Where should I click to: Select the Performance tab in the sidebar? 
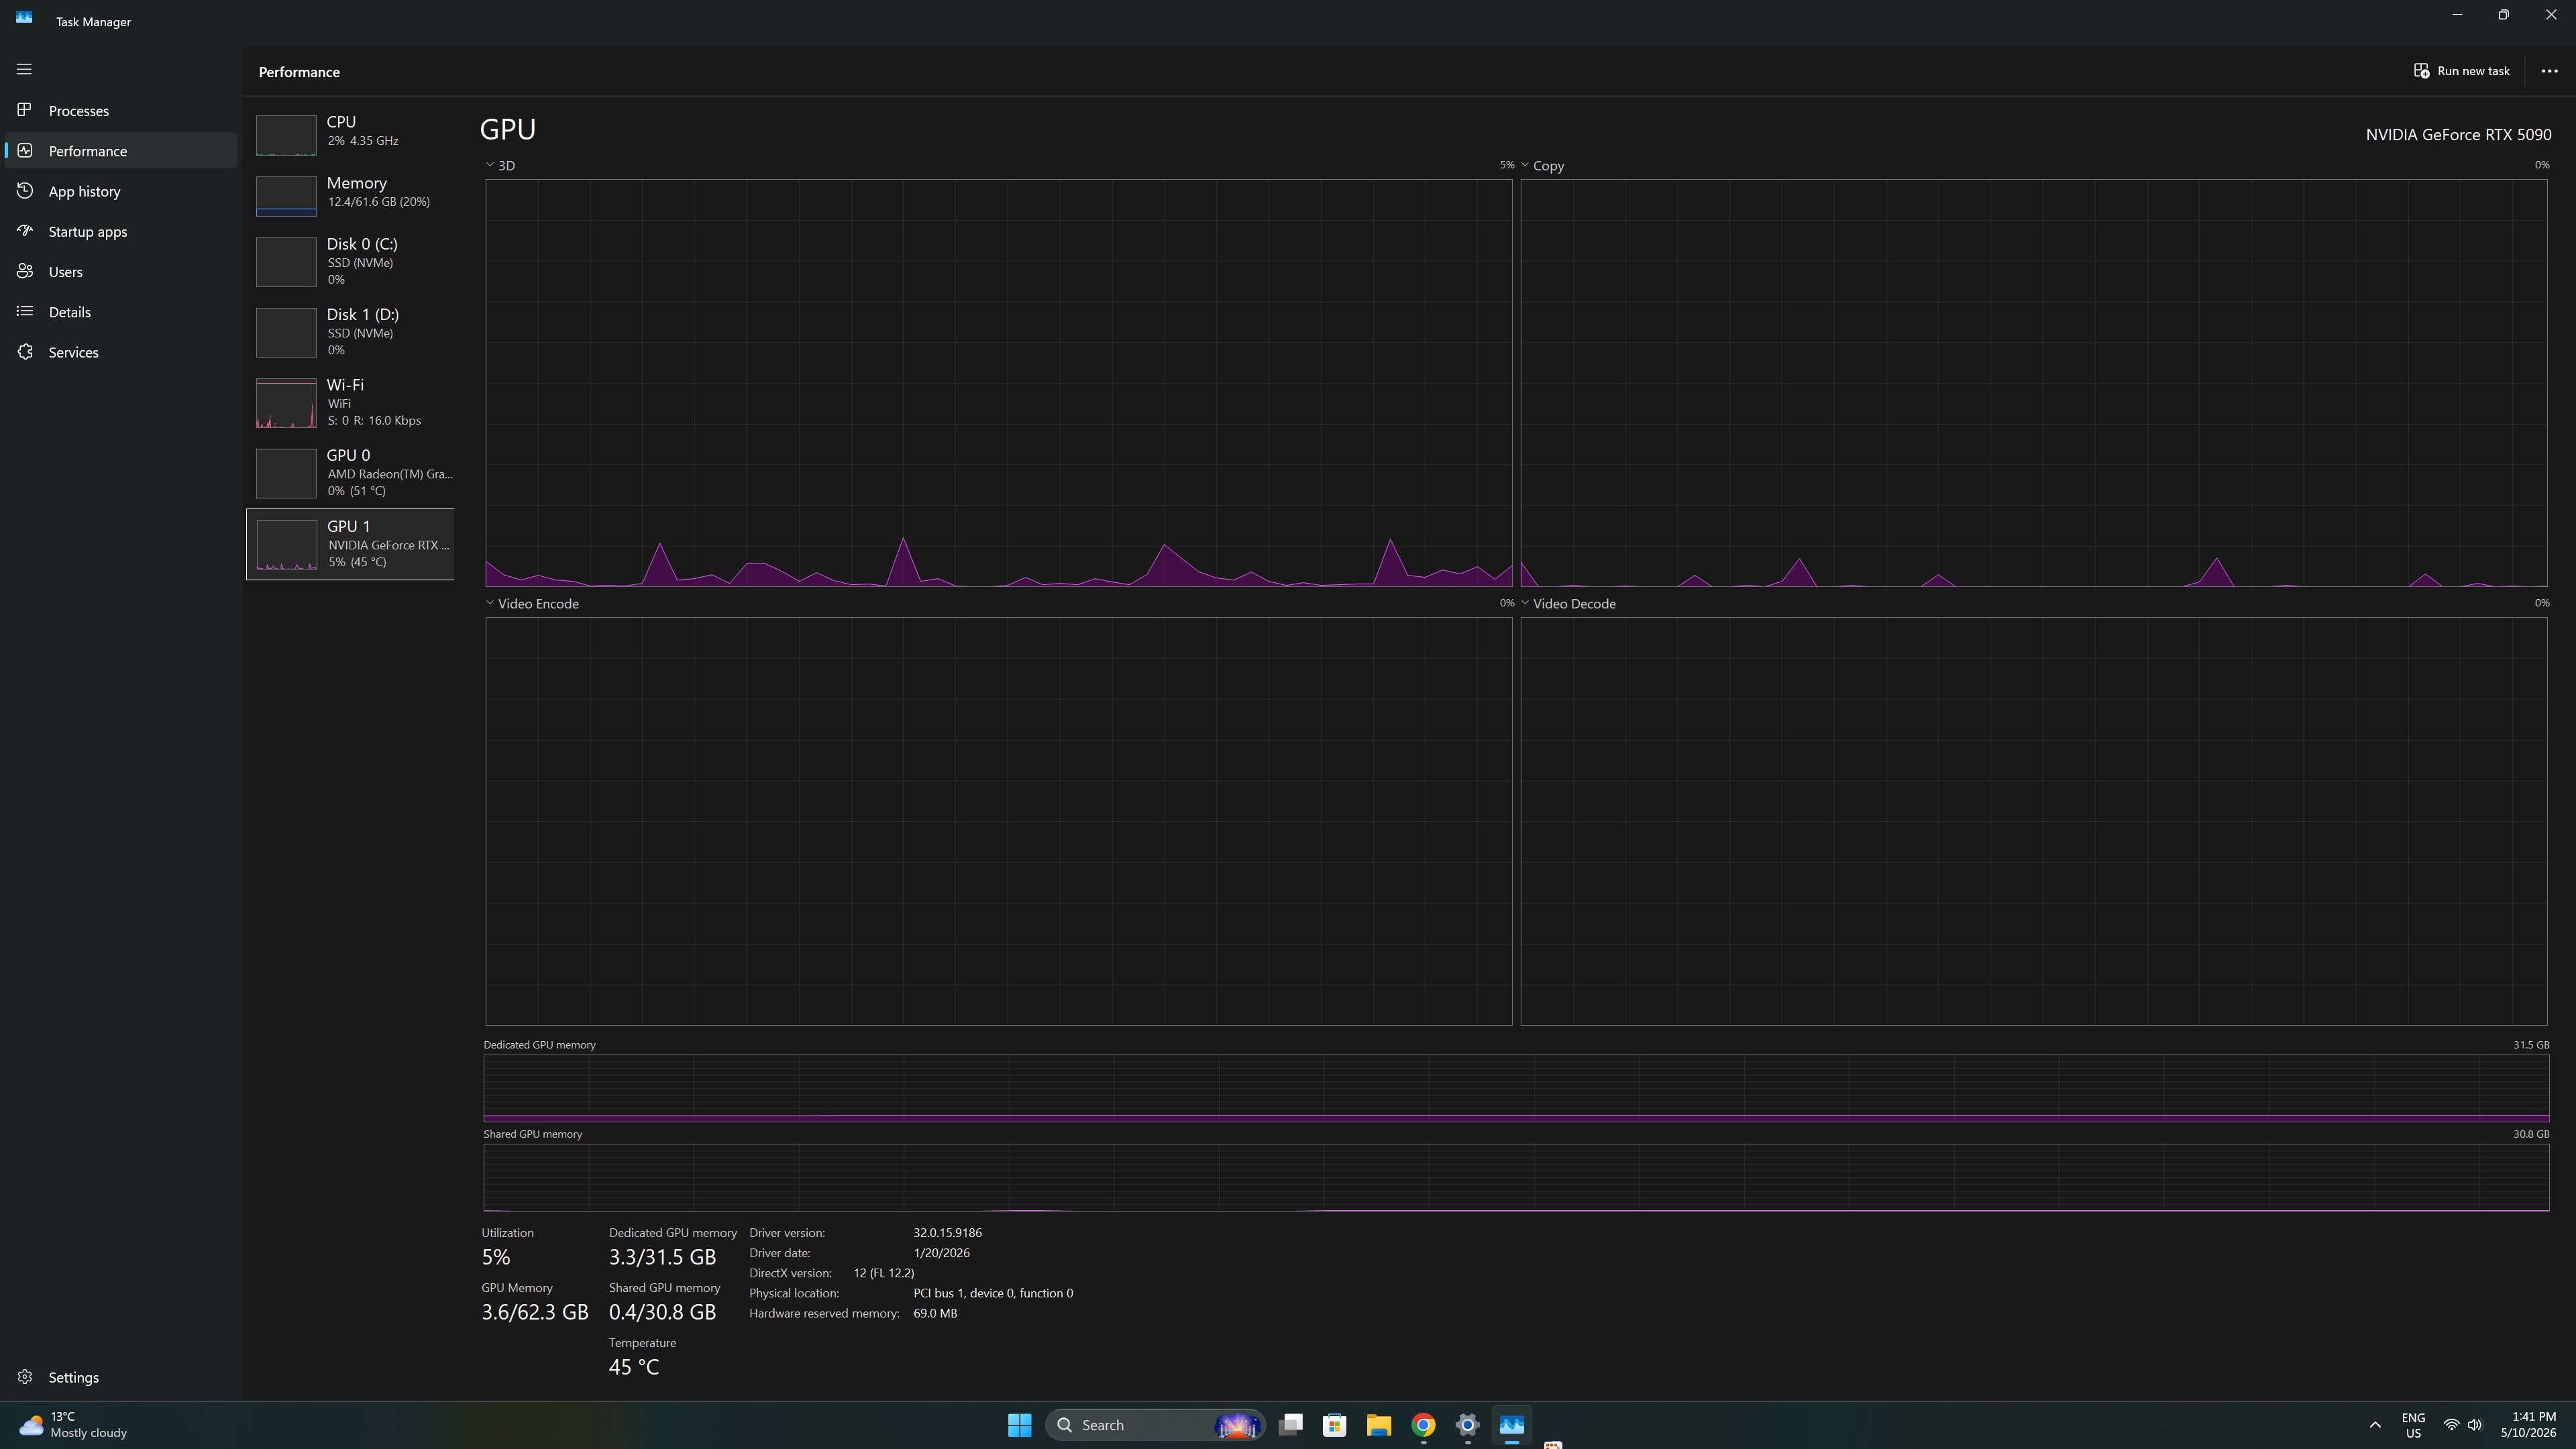[x=121, y=151]
